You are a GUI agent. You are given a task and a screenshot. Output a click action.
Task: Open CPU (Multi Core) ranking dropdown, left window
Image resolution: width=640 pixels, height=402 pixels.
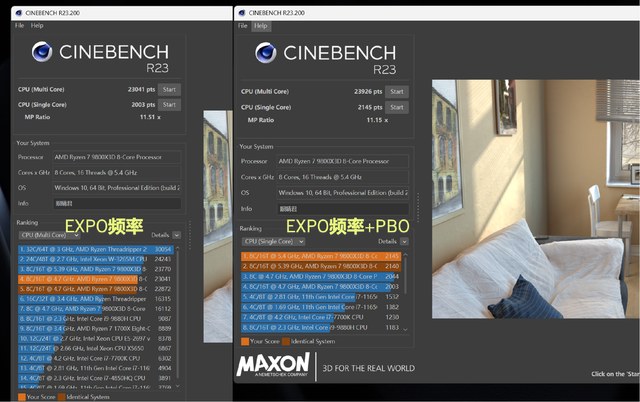coord(49,235)
